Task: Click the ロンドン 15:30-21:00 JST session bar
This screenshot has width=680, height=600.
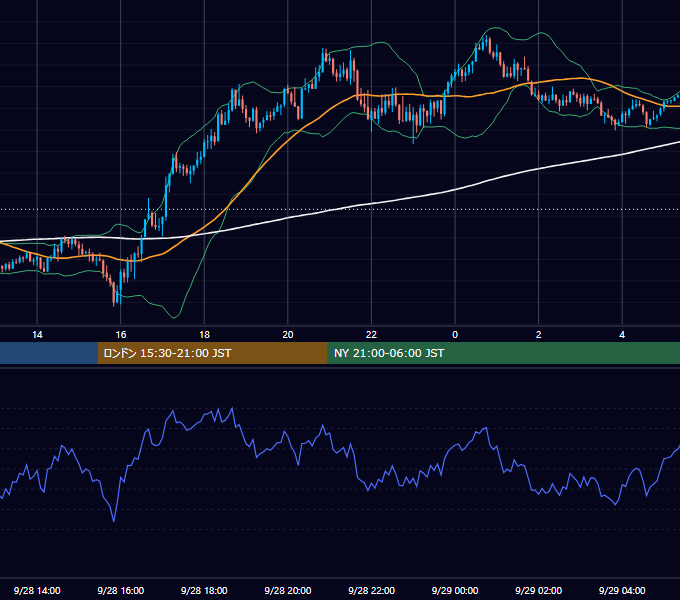Action: (x=212, y=353)
